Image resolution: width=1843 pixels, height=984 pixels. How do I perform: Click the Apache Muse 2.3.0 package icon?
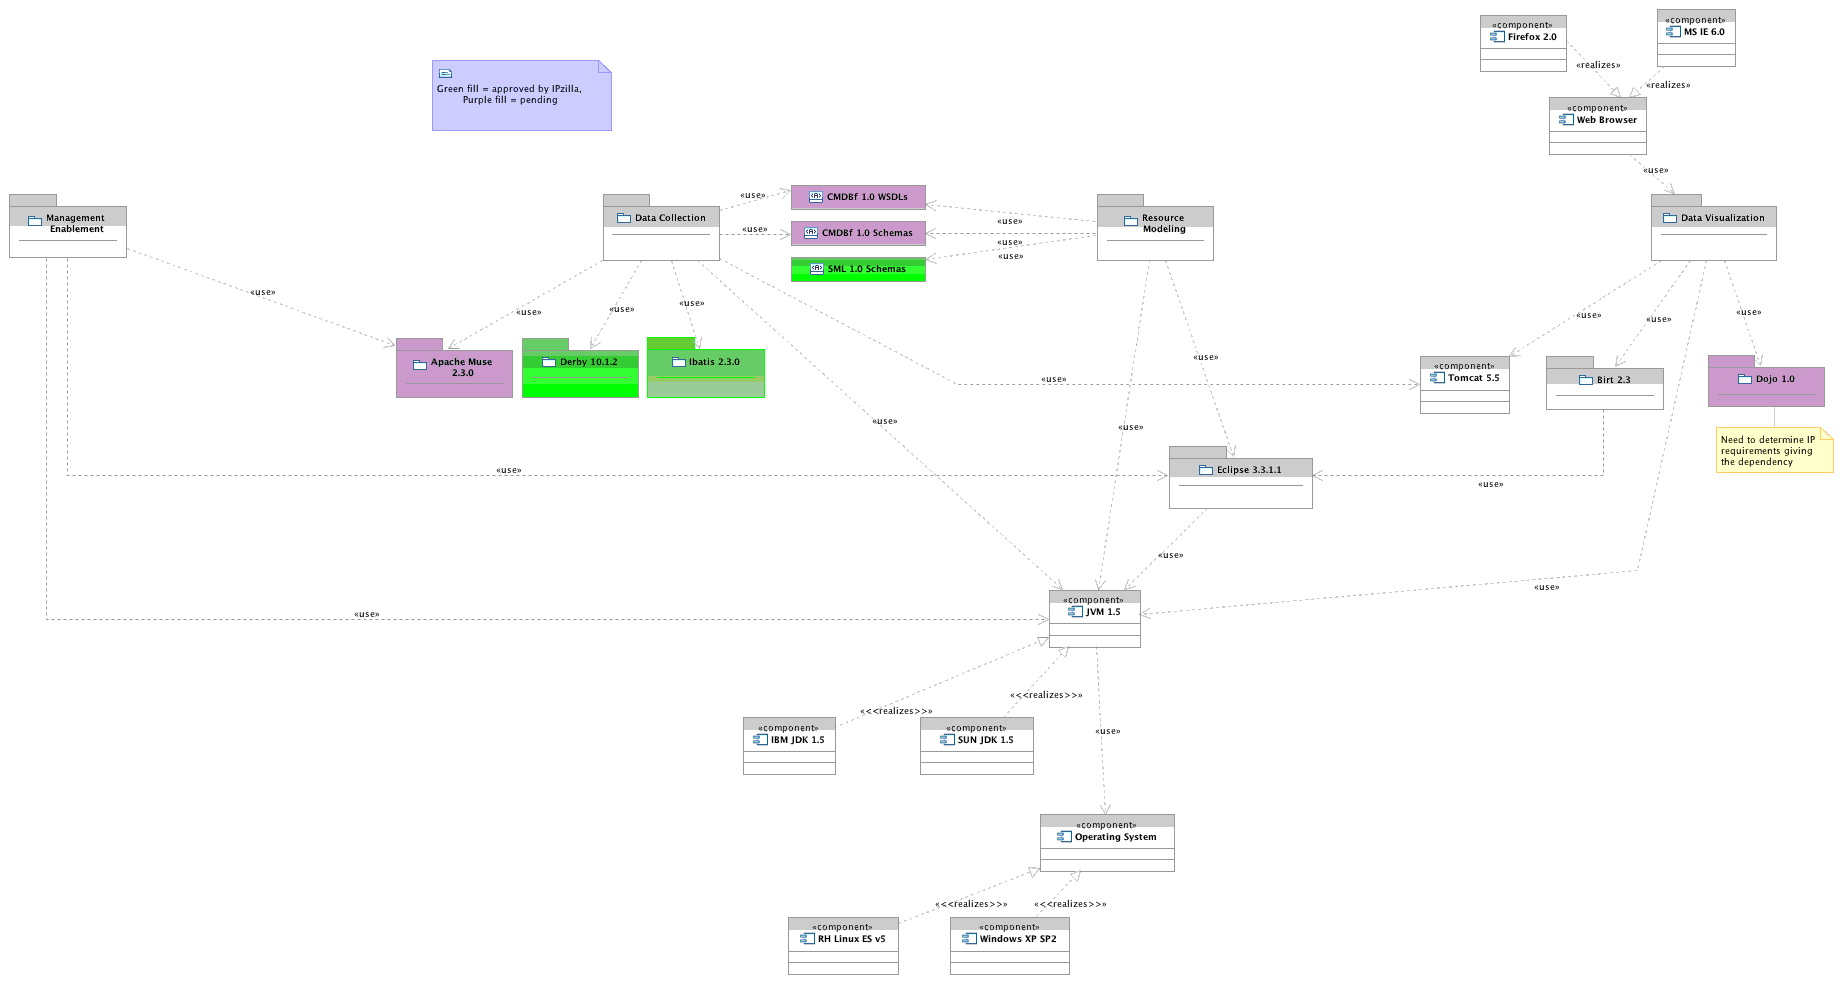tap(420, 365)
